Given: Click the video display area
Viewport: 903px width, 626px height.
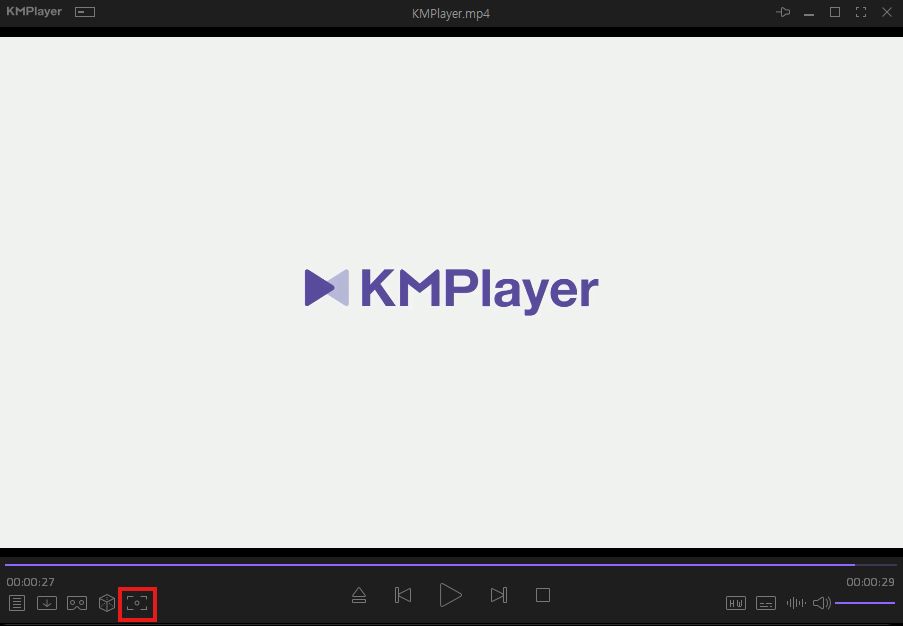Looking at the screenshot, I should point(452,292).
